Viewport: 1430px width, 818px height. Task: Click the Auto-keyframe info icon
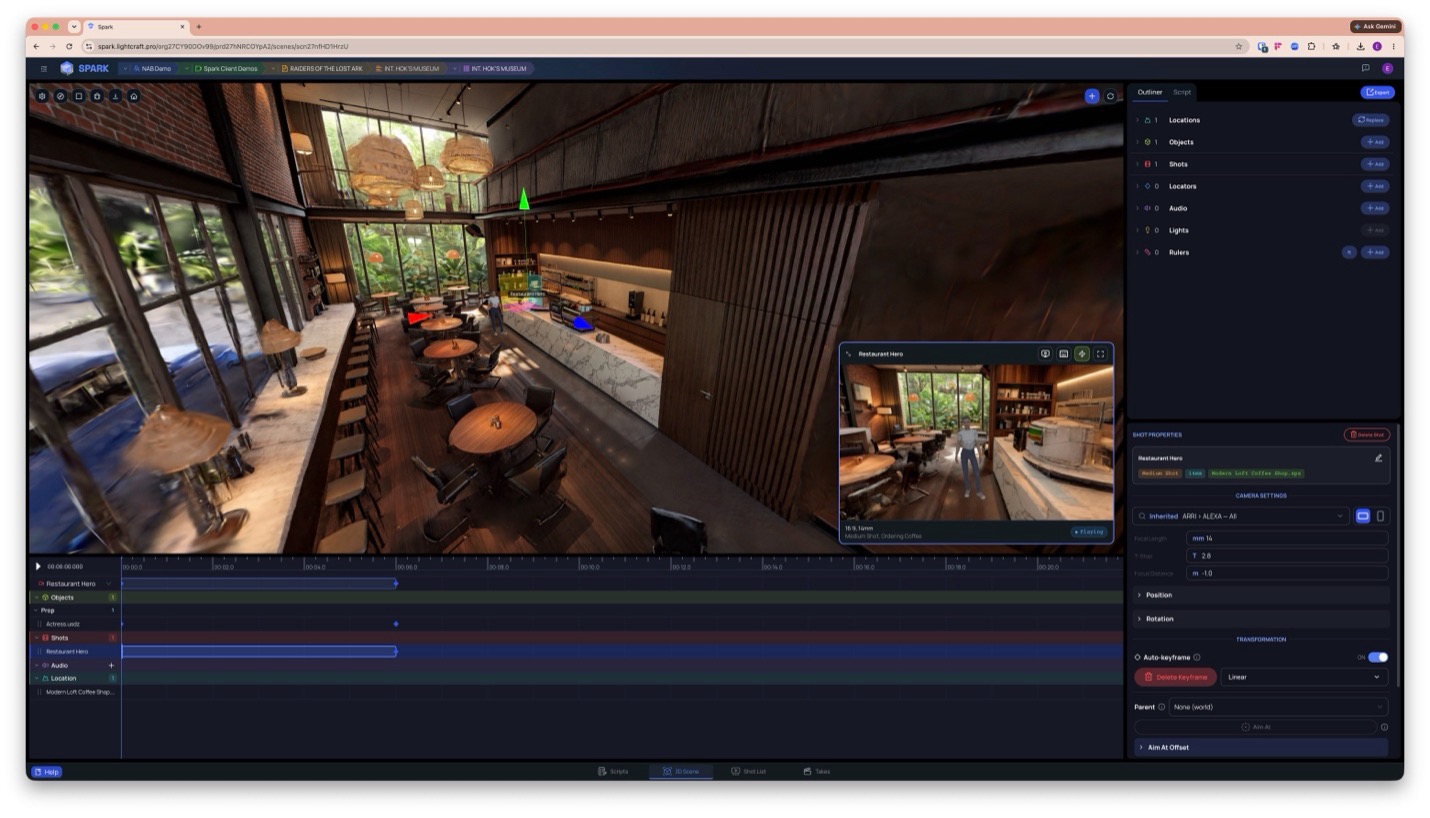pos(1197,657)
